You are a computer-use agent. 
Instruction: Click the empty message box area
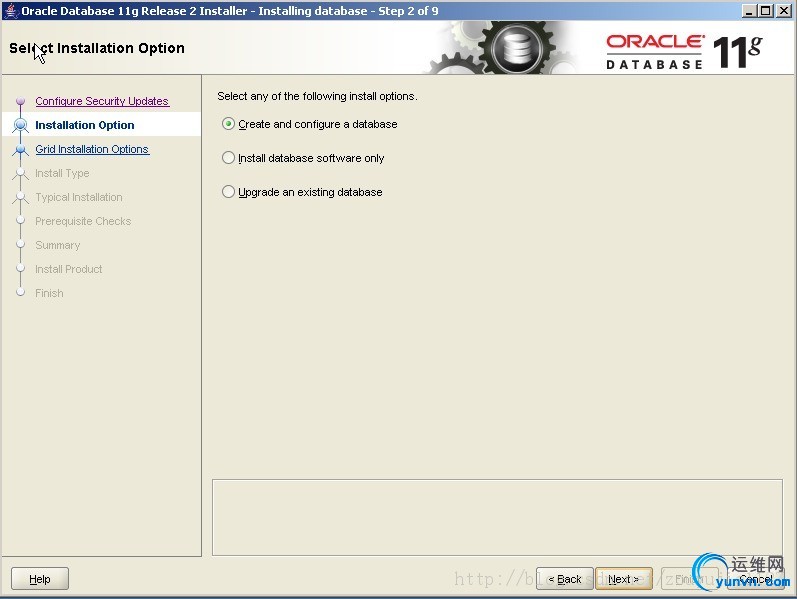pos(497,517)
